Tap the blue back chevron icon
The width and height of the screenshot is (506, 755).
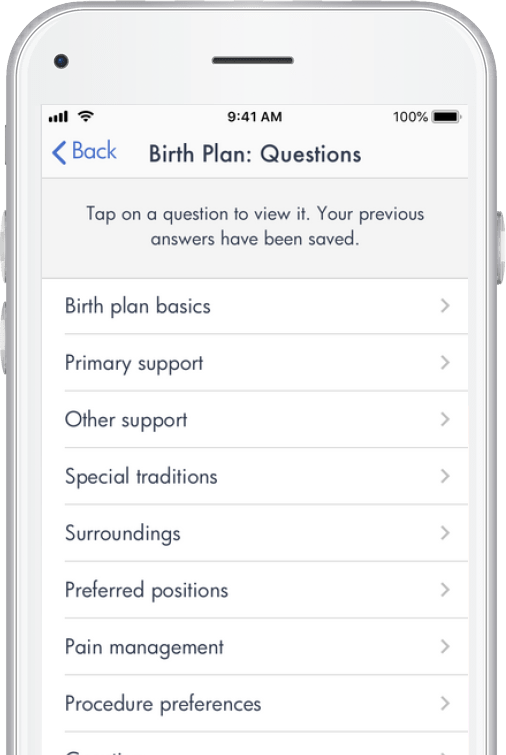[59, 153]
